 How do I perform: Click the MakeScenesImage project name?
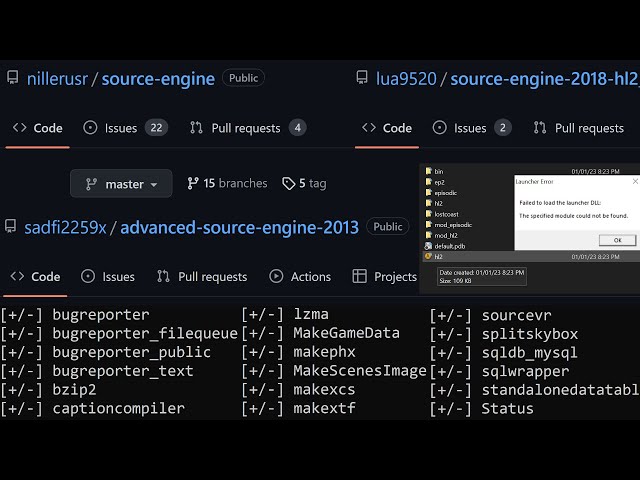tap(360, 371)
